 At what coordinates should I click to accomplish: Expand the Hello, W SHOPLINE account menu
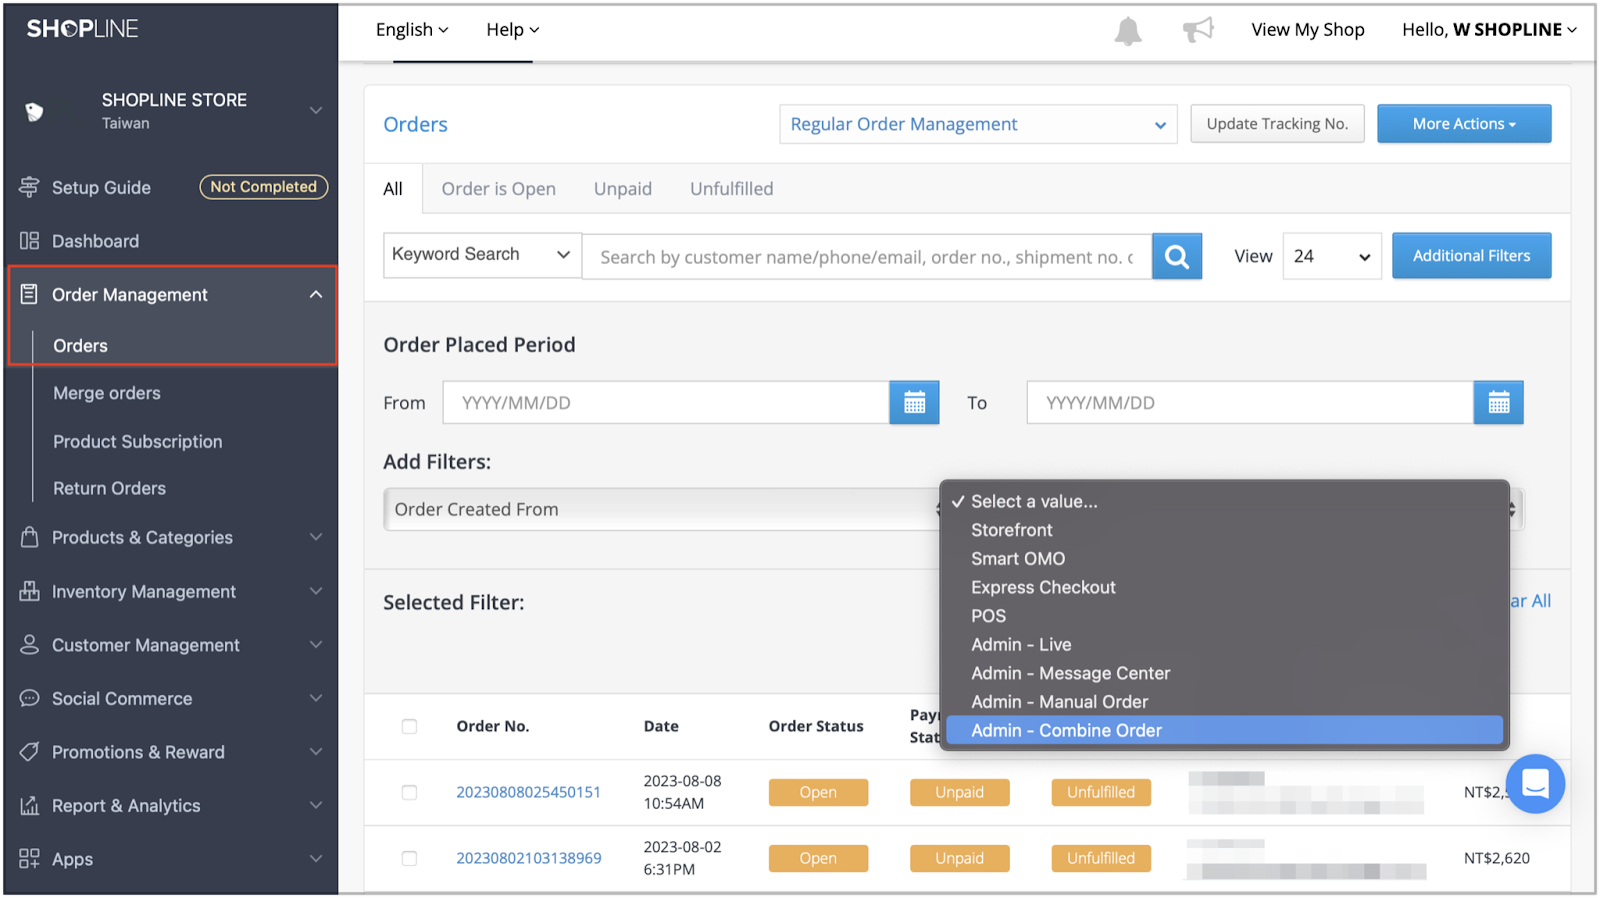pyautogui.click(x=1489, y=30)
